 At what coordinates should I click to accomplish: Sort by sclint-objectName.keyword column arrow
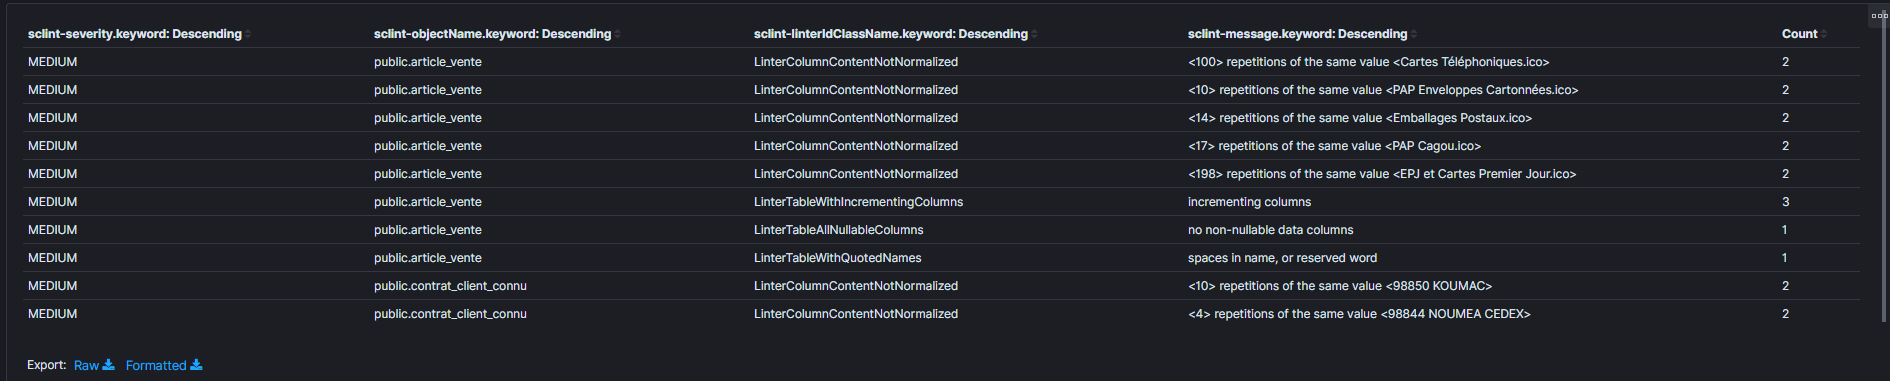coord(617,34)
